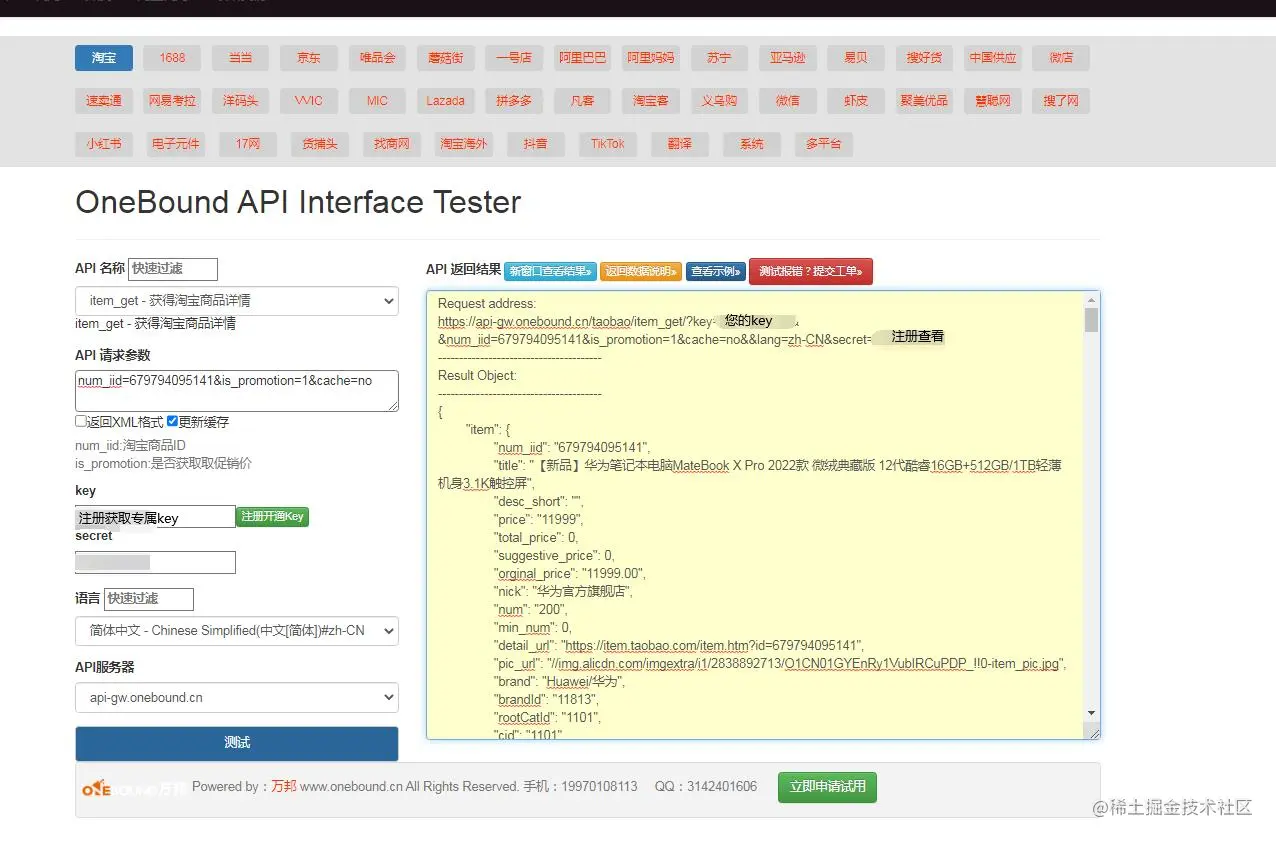The image size is (1276, 841).
Task: Switch to the 京东 platform tab
Action: pyautogui.click(x=309, y=58)
